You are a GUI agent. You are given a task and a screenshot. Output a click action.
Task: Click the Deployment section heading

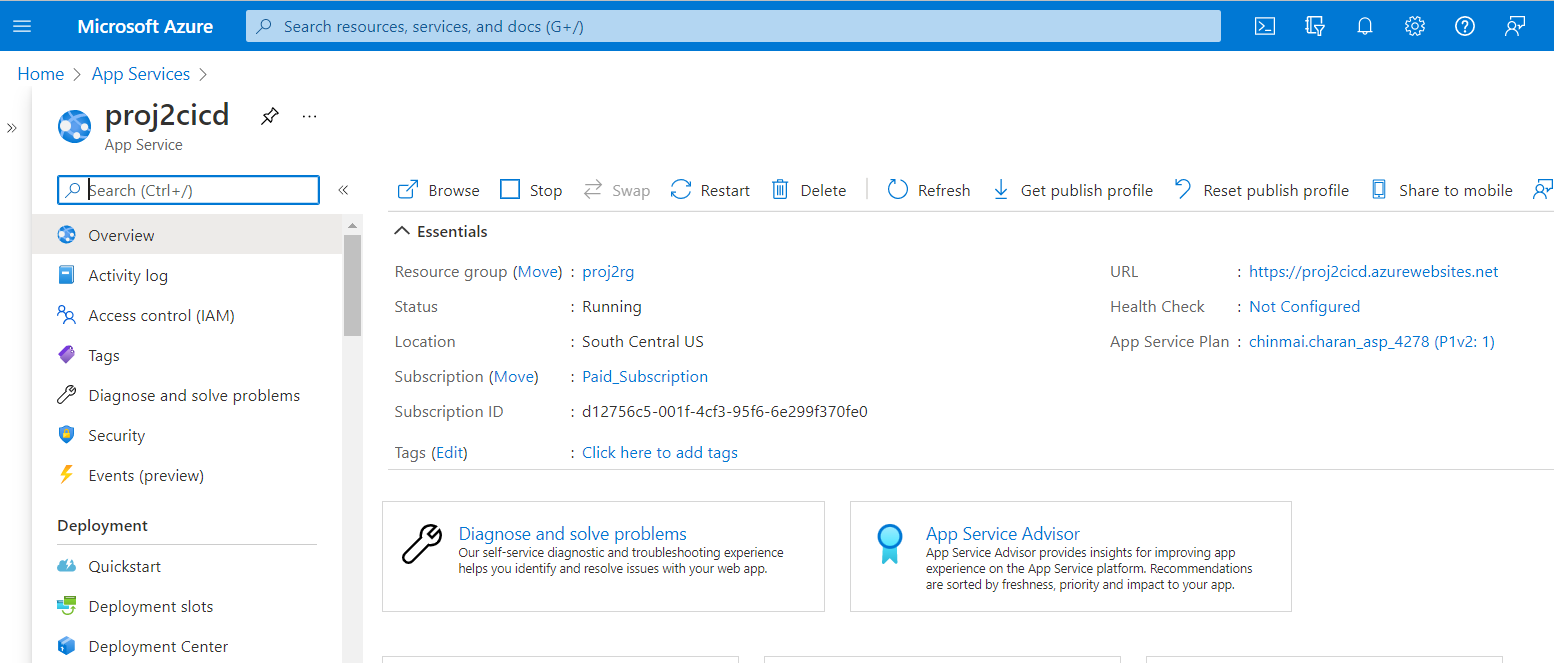(x=103, y=525)
